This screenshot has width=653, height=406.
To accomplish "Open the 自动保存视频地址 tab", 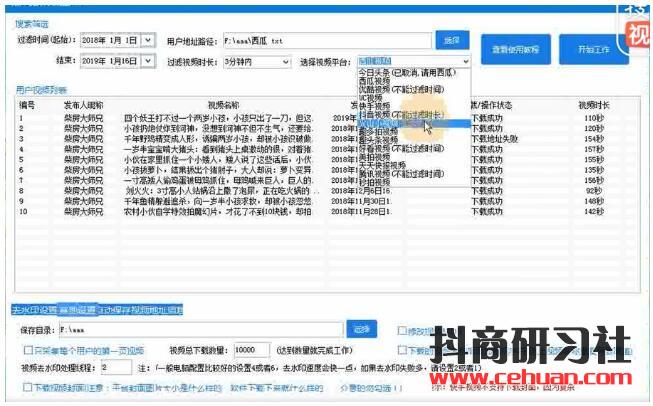I will pyautogui.click(x=140, y=310).
